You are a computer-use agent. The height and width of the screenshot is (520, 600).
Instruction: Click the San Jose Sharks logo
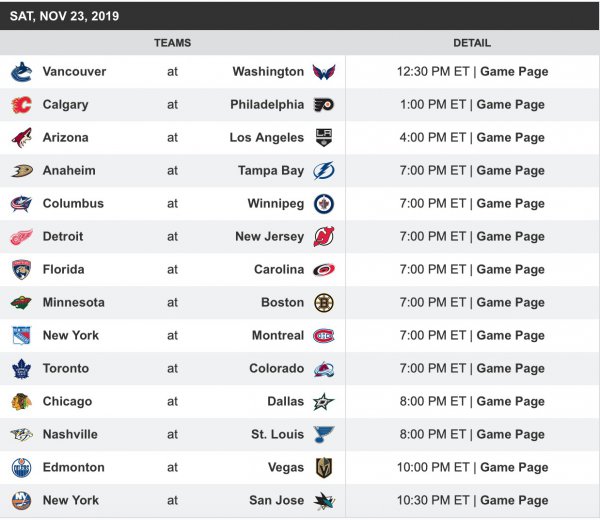click(324, 501)
